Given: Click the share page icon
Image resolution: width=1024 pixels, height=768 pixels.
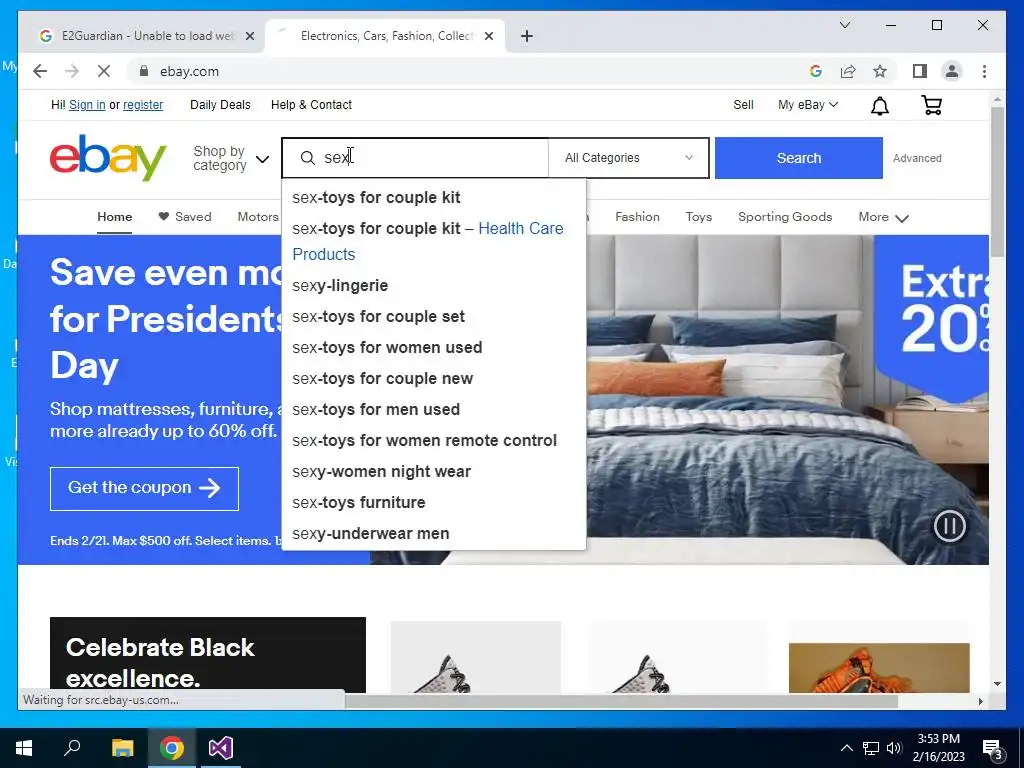Looking at the screenshot, I should click(848, 71).
